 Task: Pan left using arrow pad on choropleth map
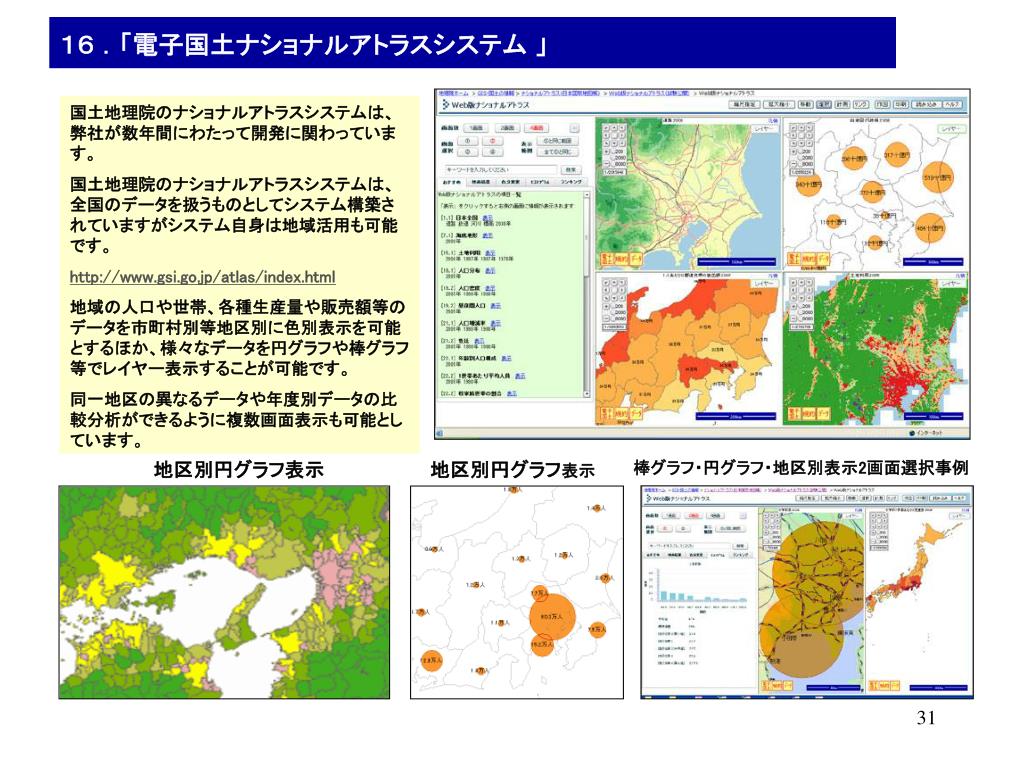coord(607,290)
